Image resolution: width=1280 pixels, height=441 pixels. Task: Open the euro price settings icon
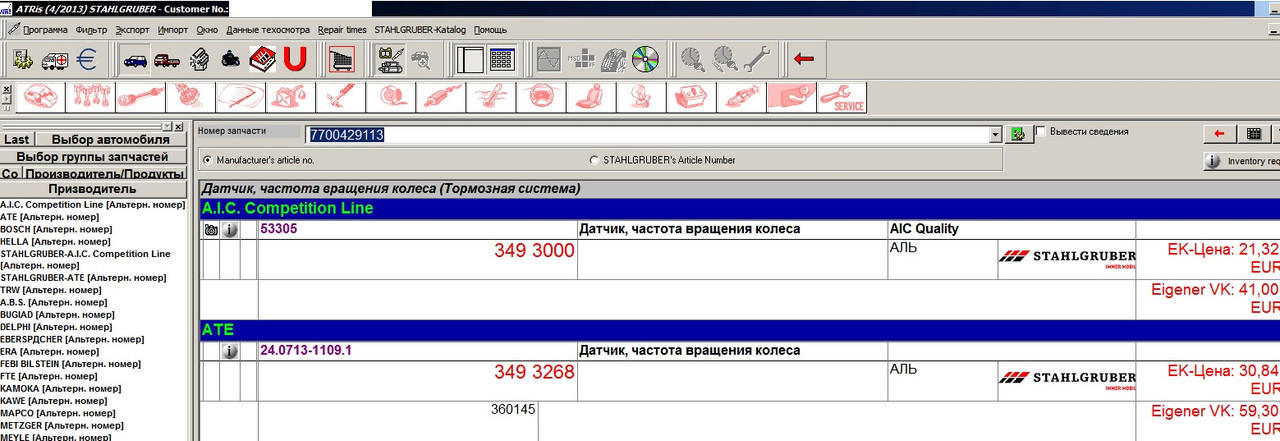pos(87,60)
